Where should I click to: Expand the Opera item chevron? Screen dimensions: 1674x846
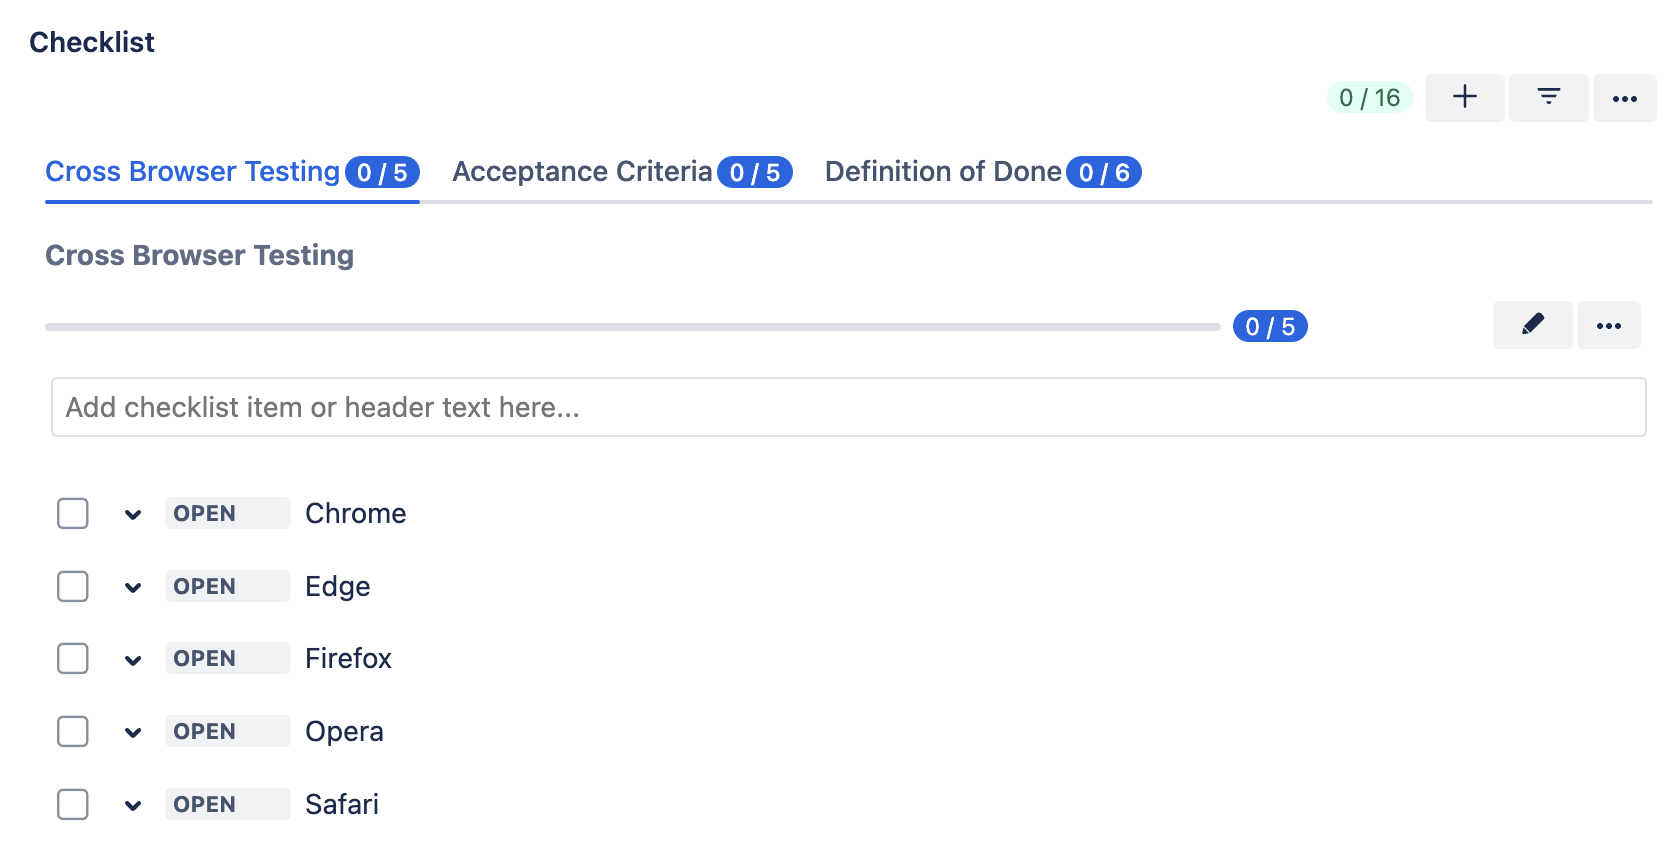[133, 732]
